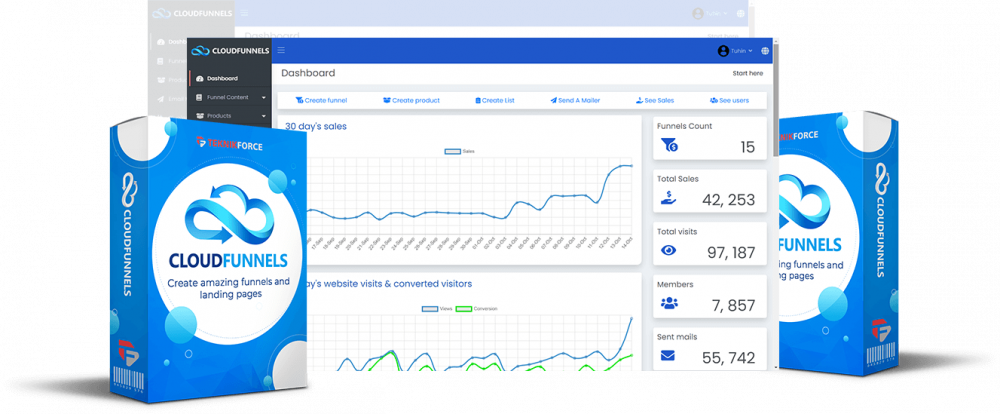1000x414 pixels.
Task: Click the Dashboard page heading
Action: (308, 73)
